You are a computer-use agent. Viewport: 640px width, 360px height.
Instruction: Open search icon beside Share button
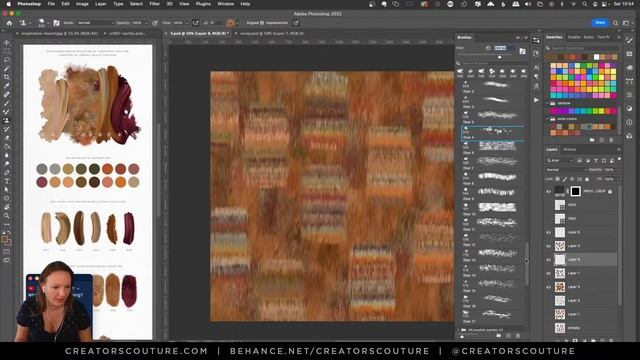click(x=616, y=23)
